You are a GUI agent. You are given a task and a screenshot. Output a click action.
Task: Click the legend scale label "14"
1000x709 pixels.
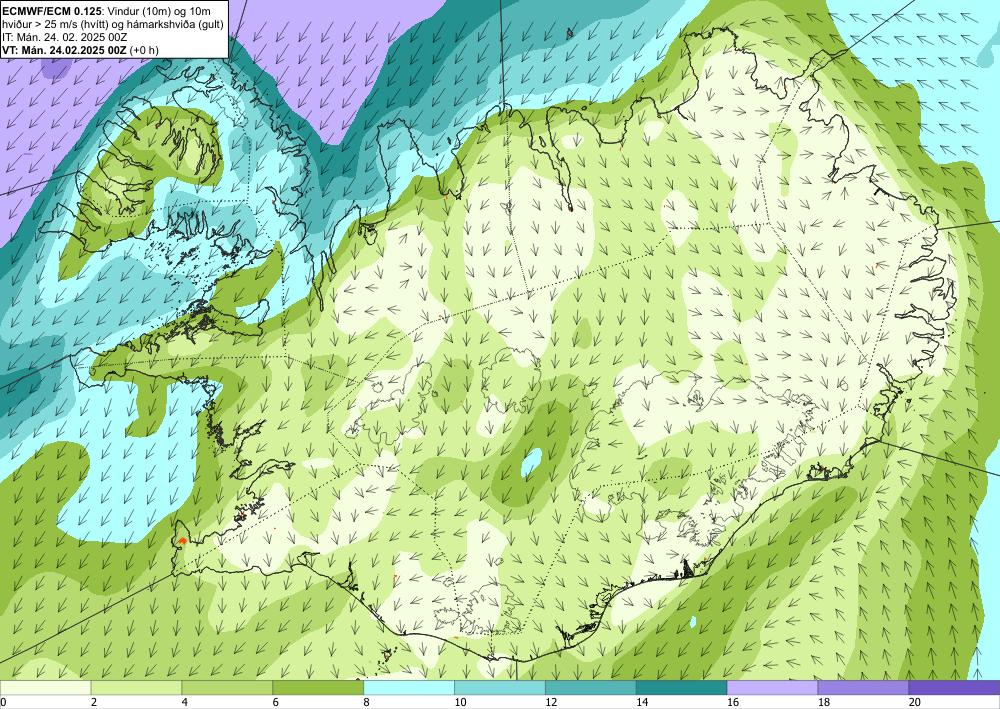pos(642,702)
